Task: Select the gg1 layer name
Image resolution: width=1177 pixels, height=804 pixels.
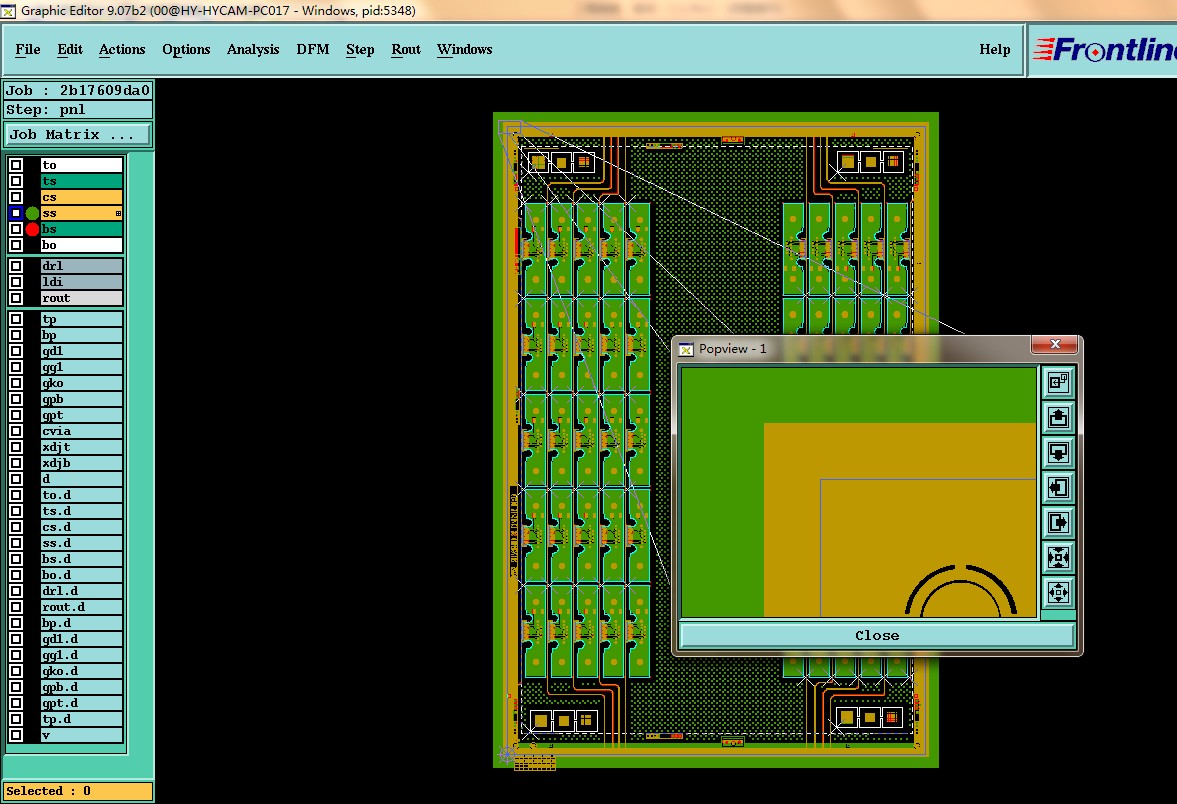Action: pos(81,367)
